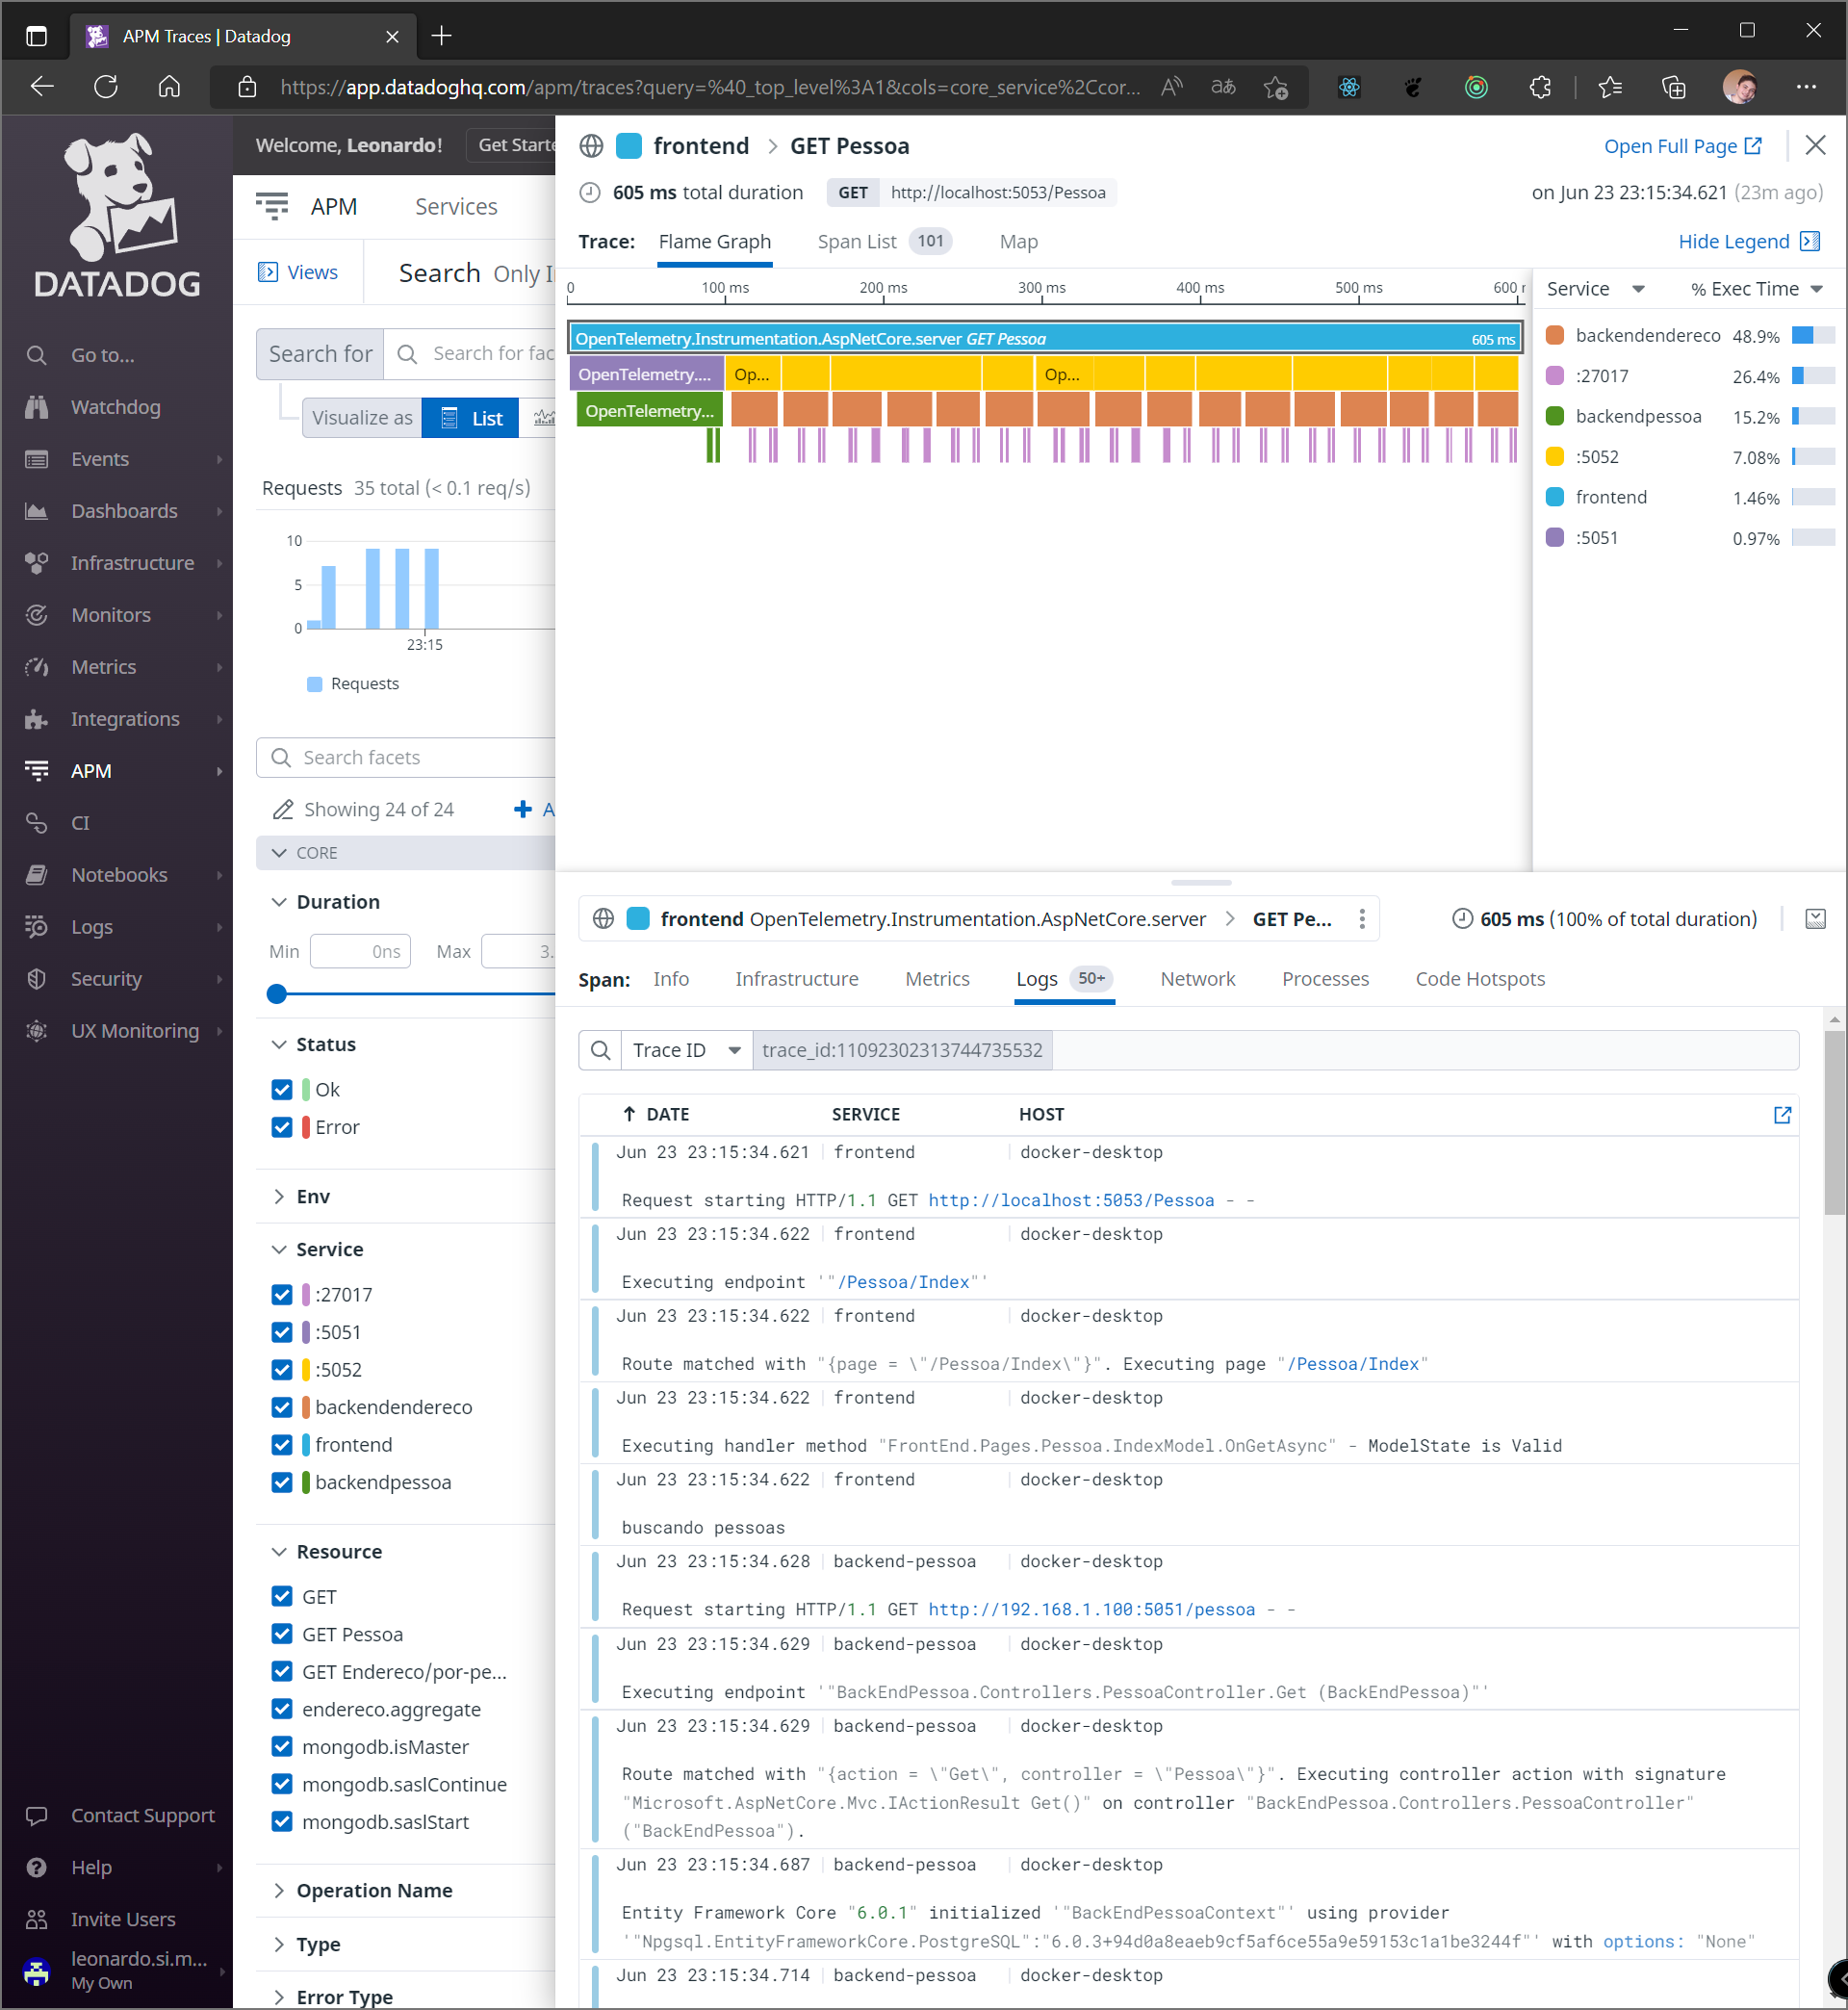The width and height of the screenshot is (1848, 2010).
Task: Click the Integrations puzzle icon
Action: pos(37,719)
